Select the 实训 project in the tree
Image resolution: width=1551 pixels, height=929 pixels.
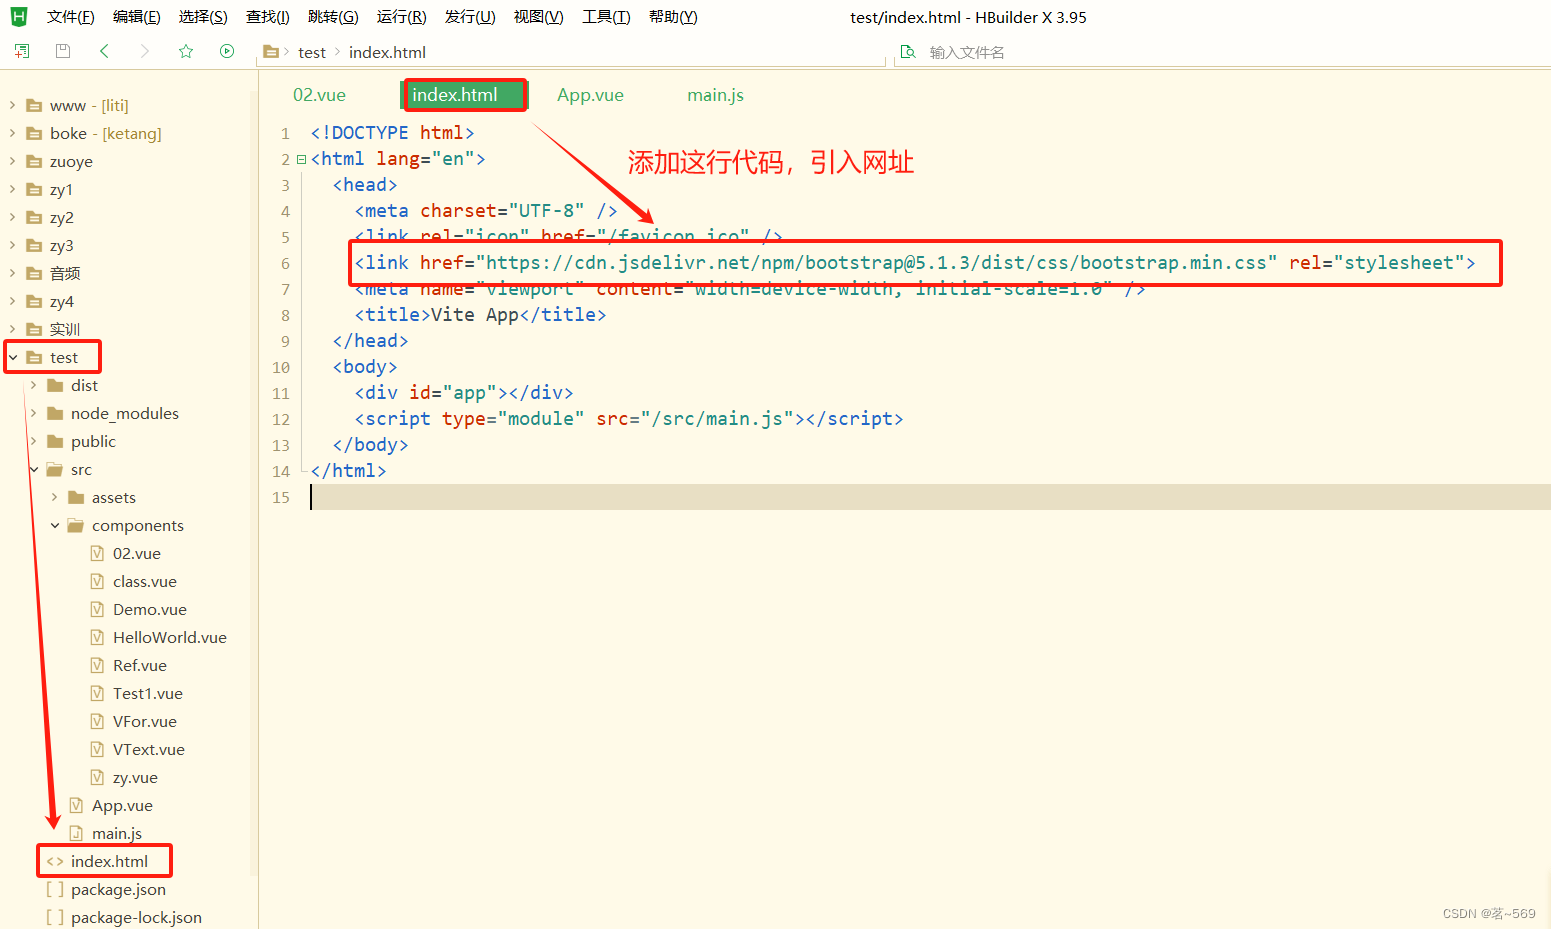click(65, 329)
